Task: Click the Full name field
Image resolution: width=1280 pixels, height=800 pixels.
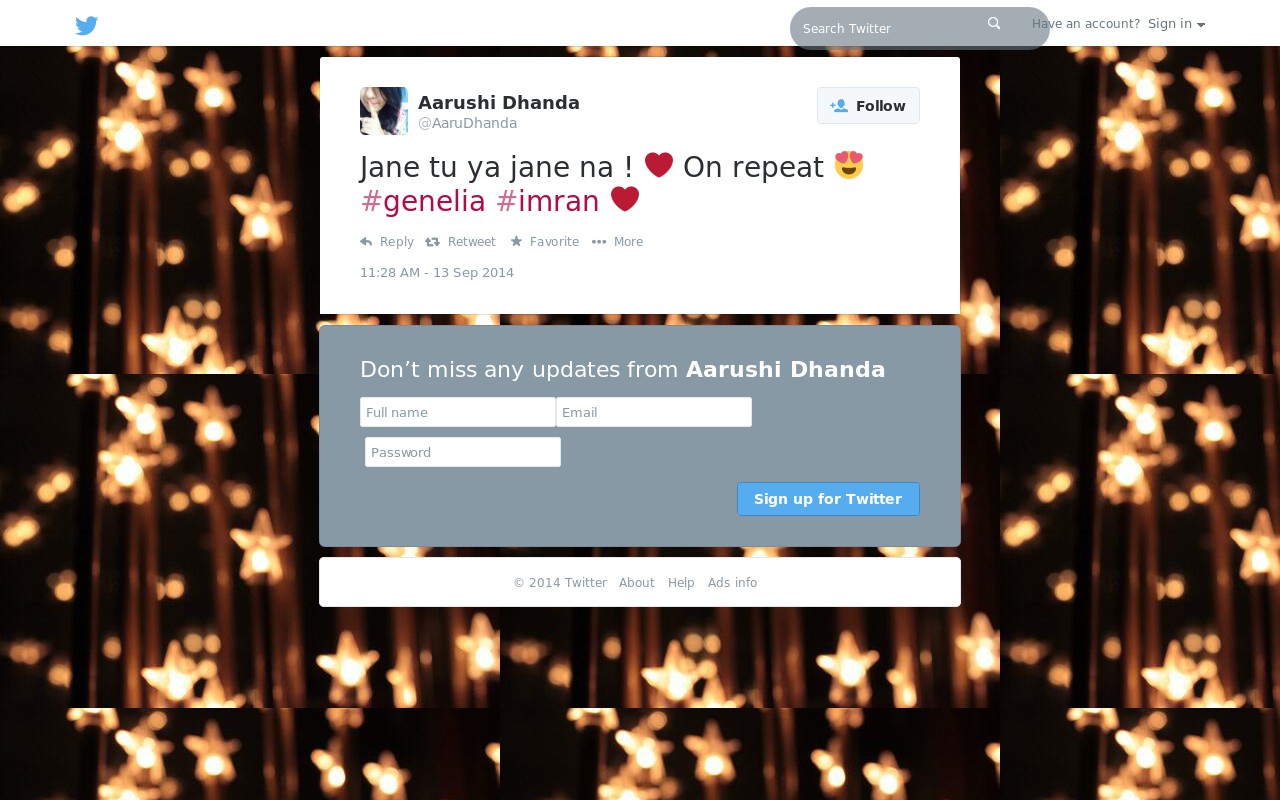Action: pos(458,412)
